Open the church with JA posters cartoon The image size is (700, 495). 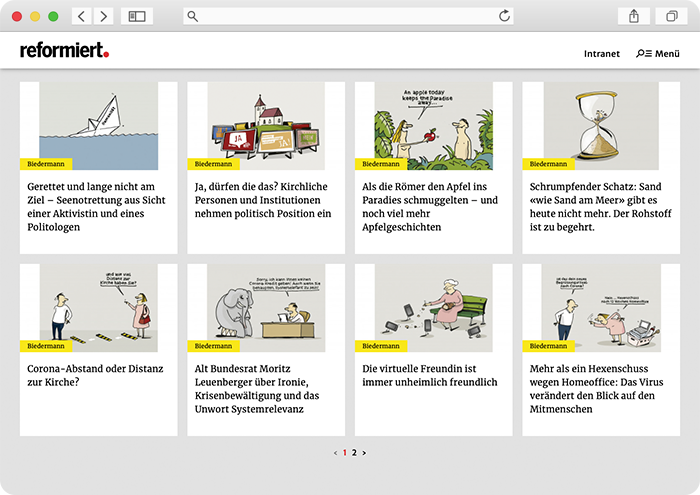click(x=266, y=126)
